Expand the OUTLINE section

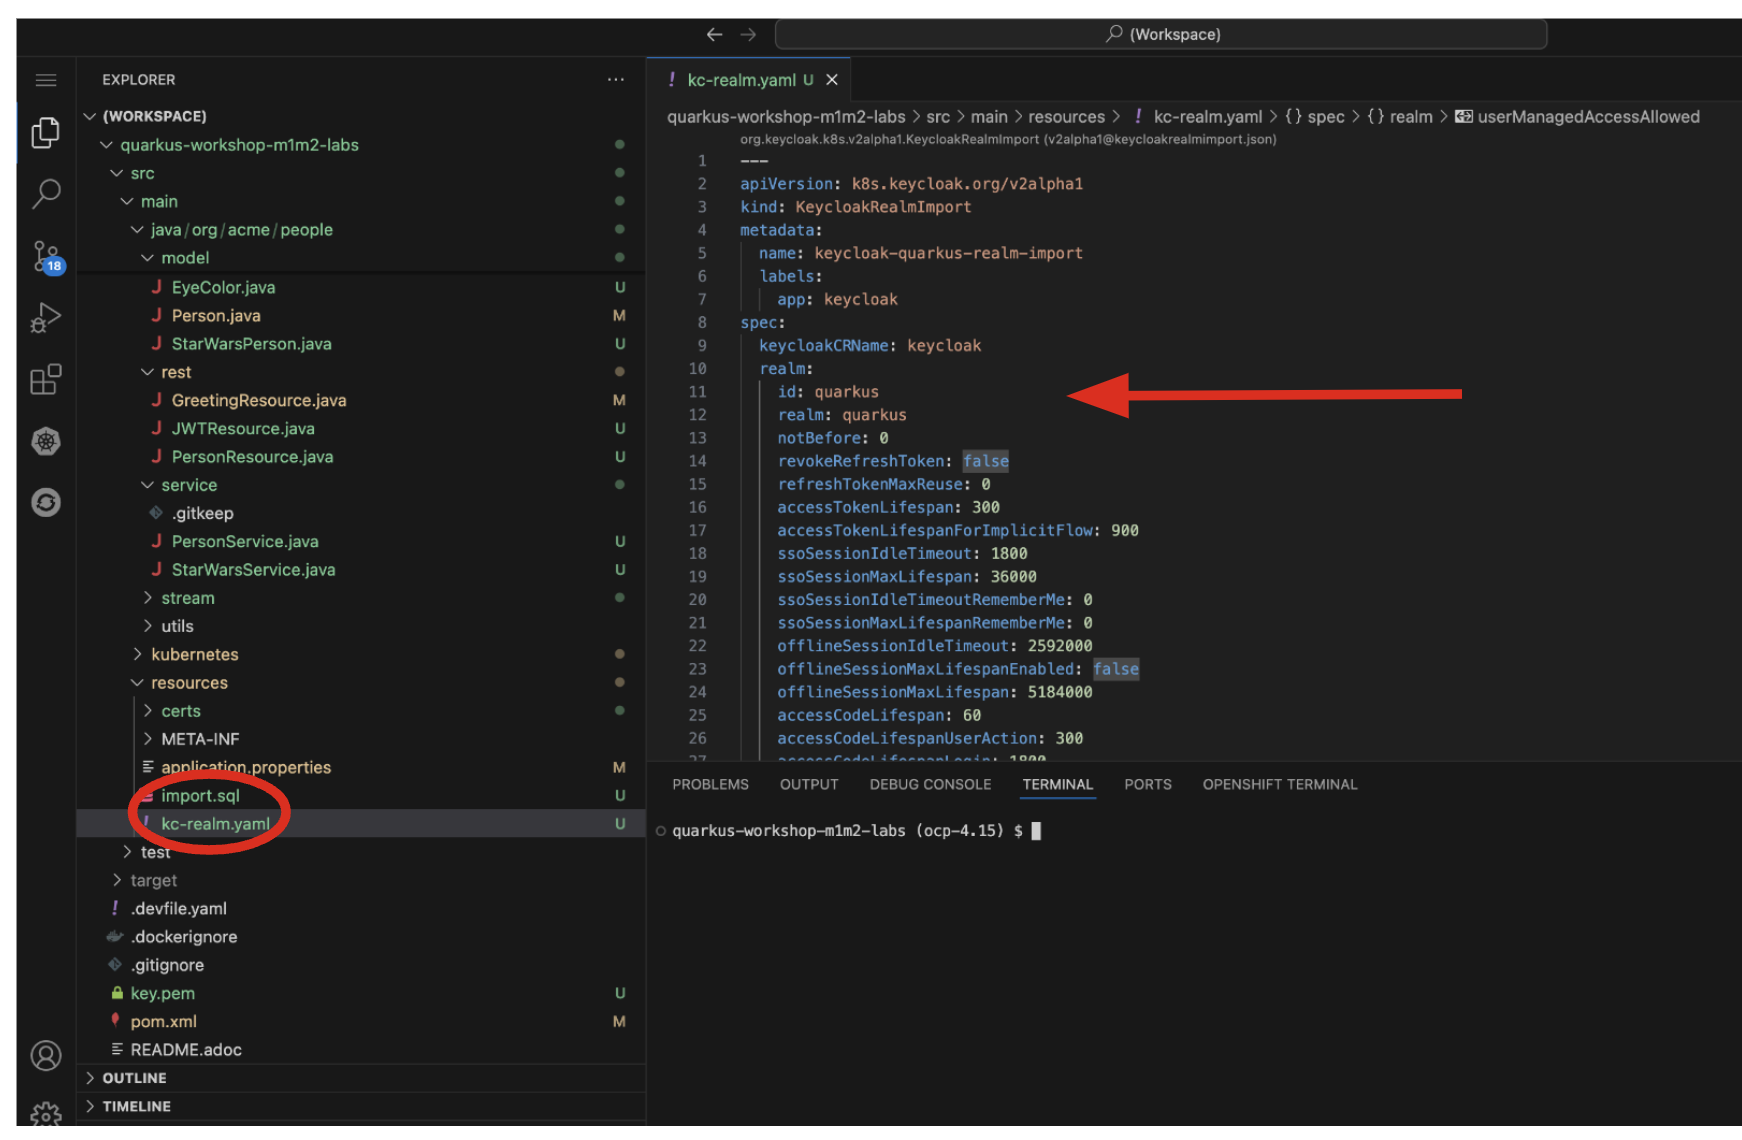click(x=134, y=1078)
